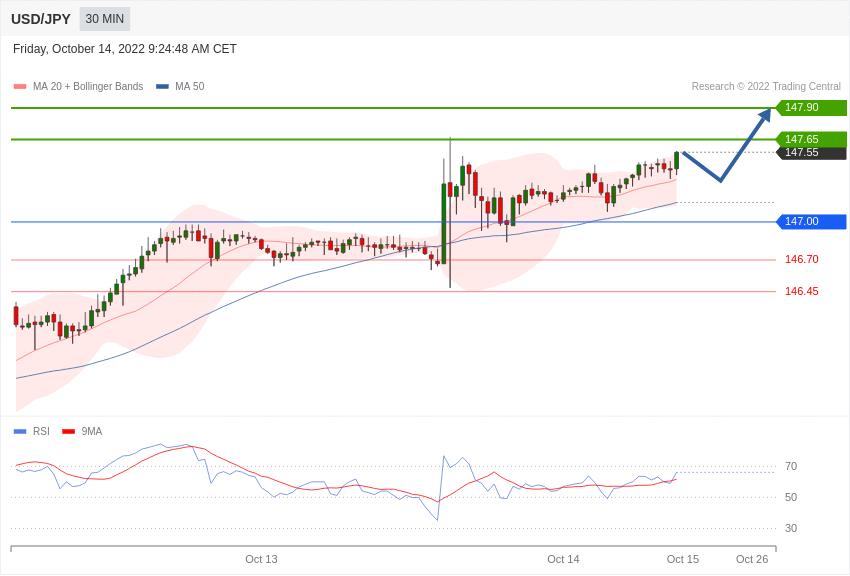Screen dimensions: 850x576
Task: Click the green 147.65 resistance price tag
Action: pos(811,139)
